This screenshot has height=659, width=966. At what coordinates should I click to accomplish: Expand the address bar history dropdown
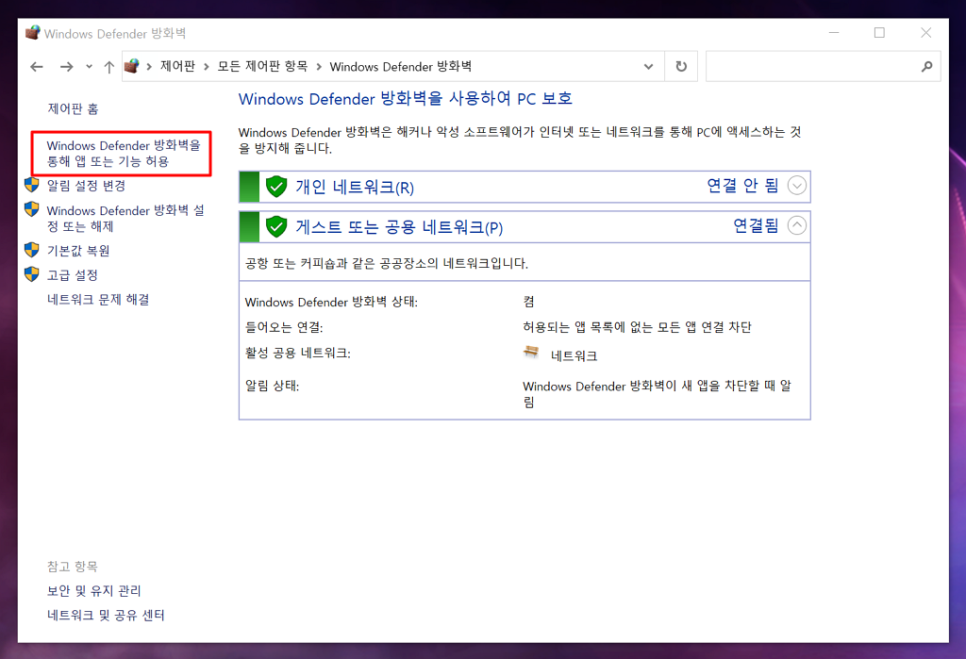[648, 67]
